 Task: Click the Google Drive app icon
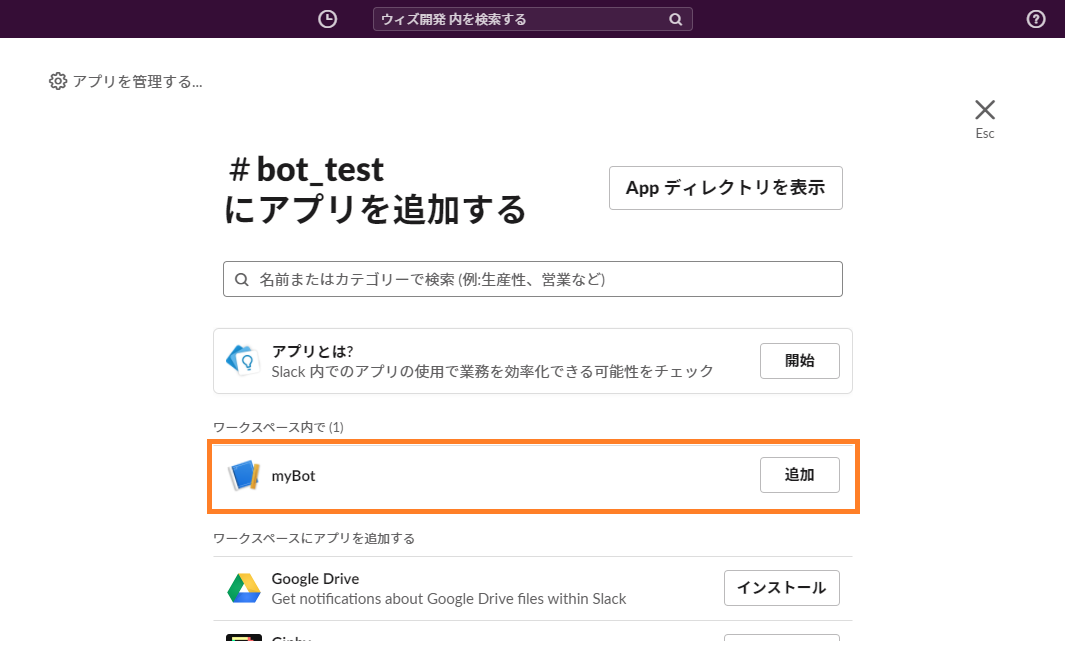[x=243, y=588]
